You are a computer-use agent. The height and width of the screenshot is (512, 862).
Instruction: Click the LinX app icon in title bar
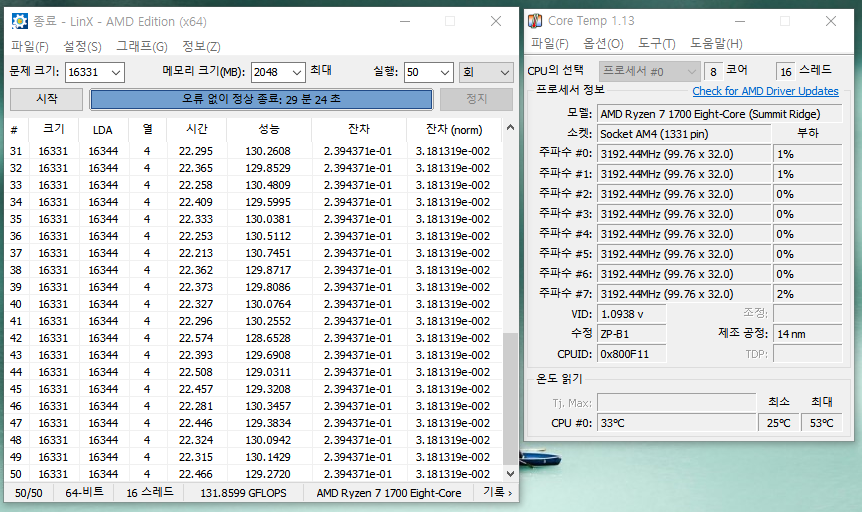pyautogui.click(x=20, y=21)
